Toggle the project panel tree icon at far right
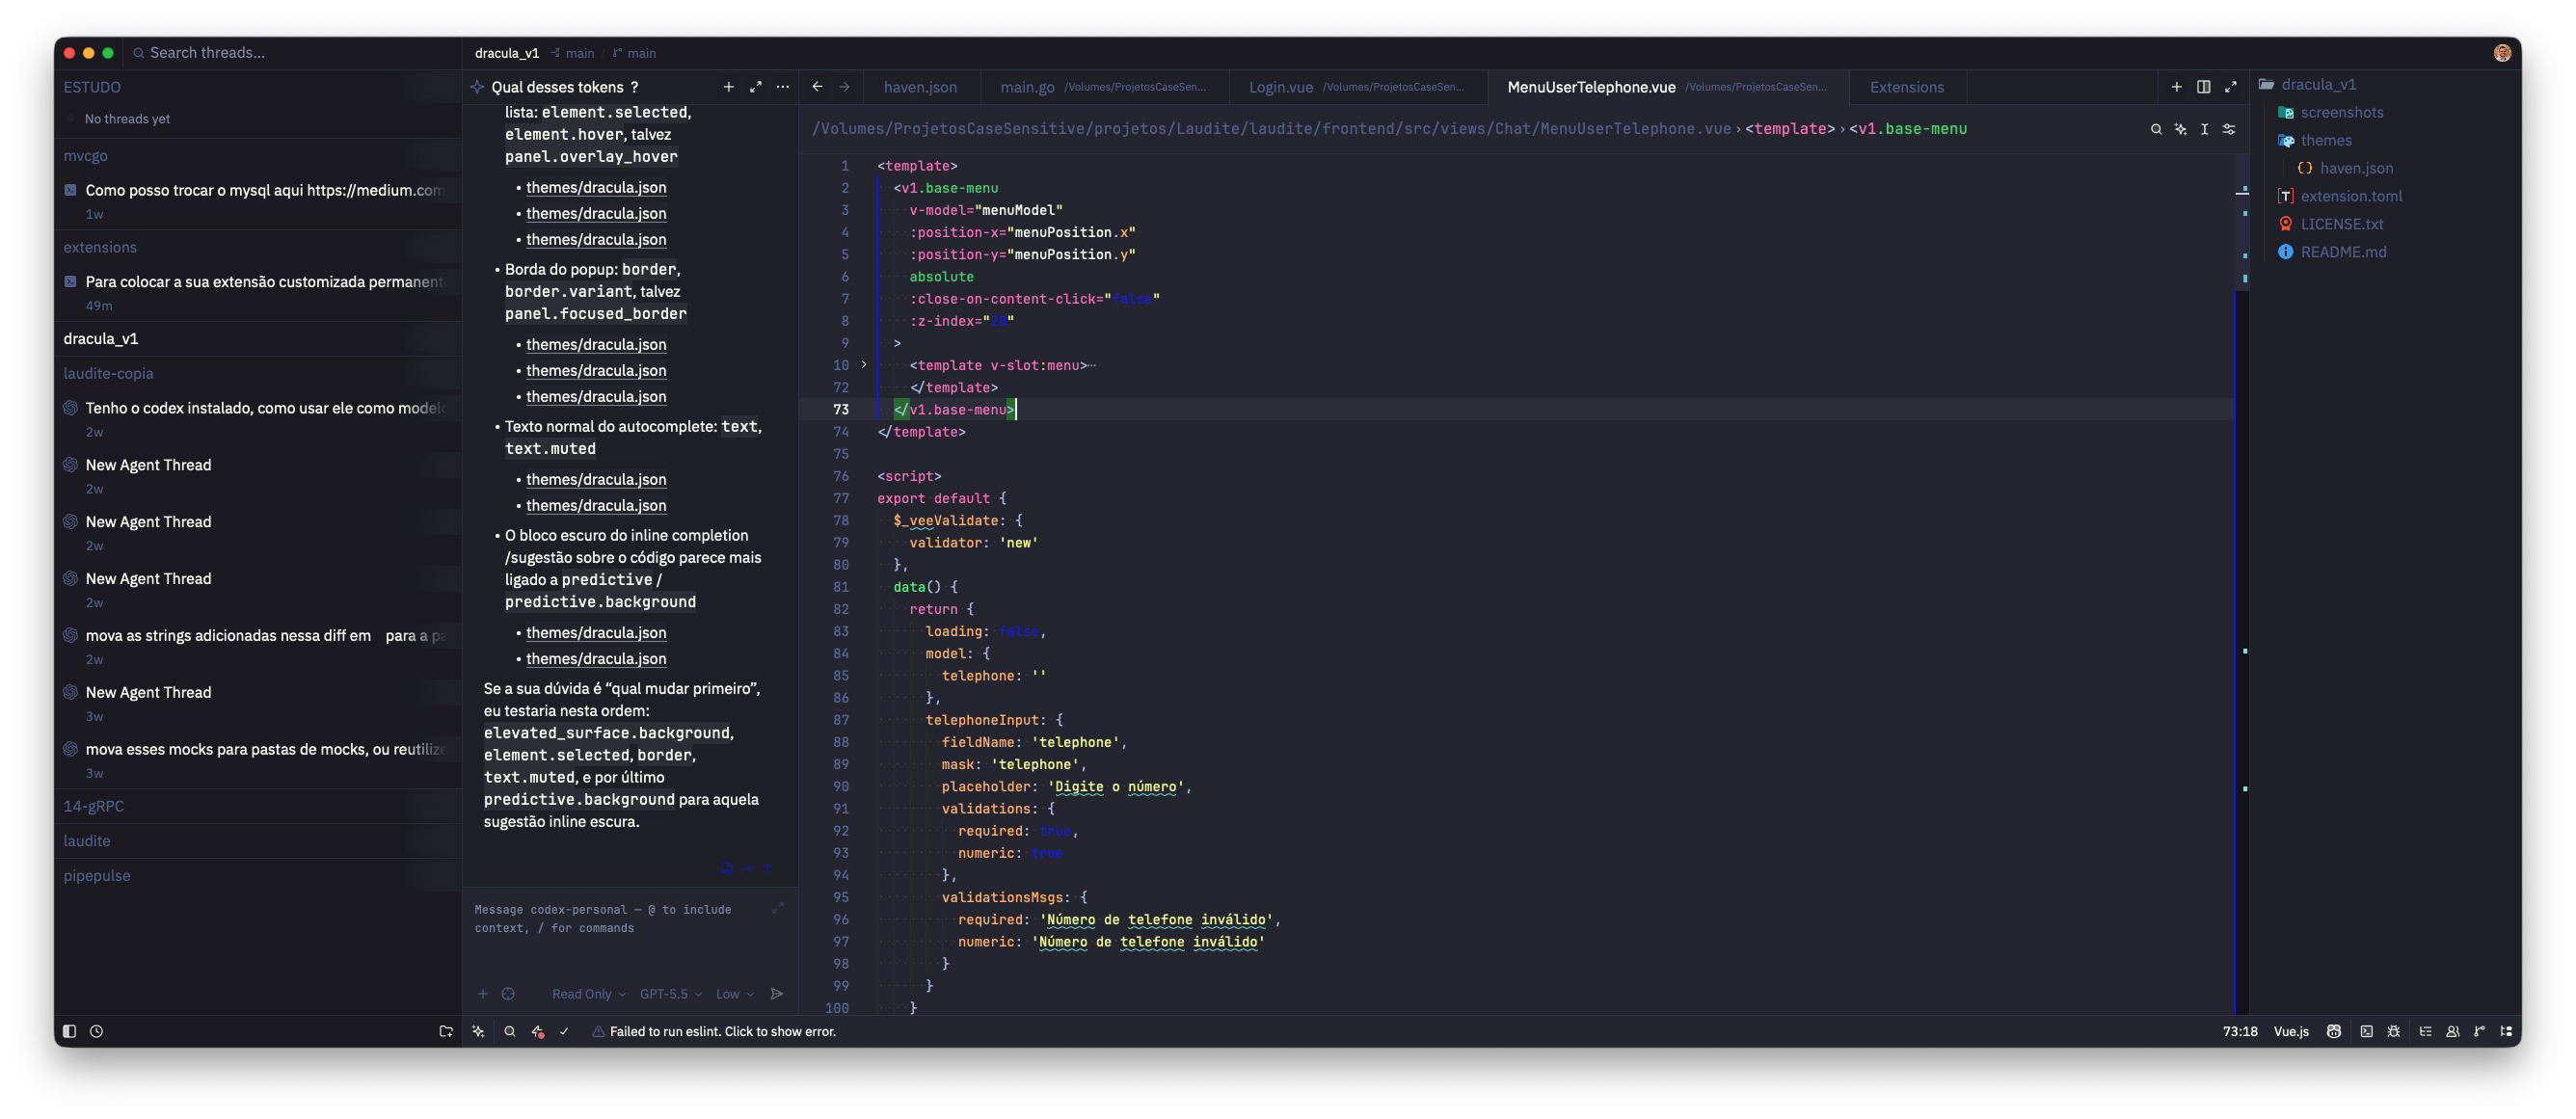 (2506, 1031)
